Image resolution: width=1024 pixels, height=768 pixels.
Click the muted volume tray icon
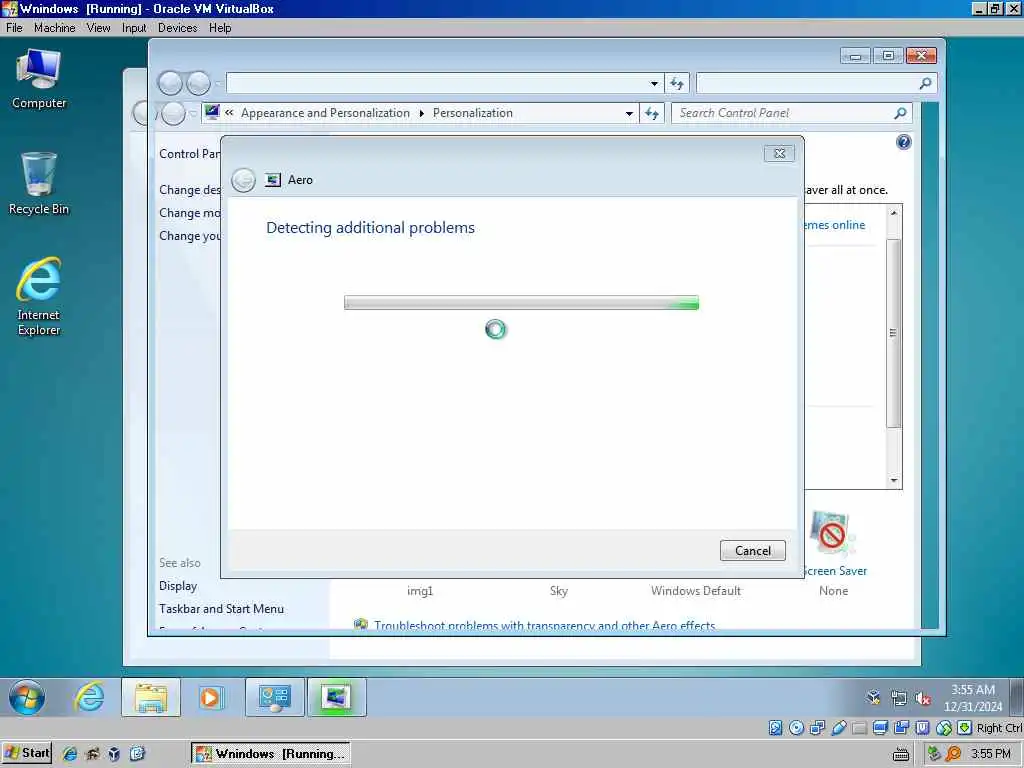click(x=923, y=698)
